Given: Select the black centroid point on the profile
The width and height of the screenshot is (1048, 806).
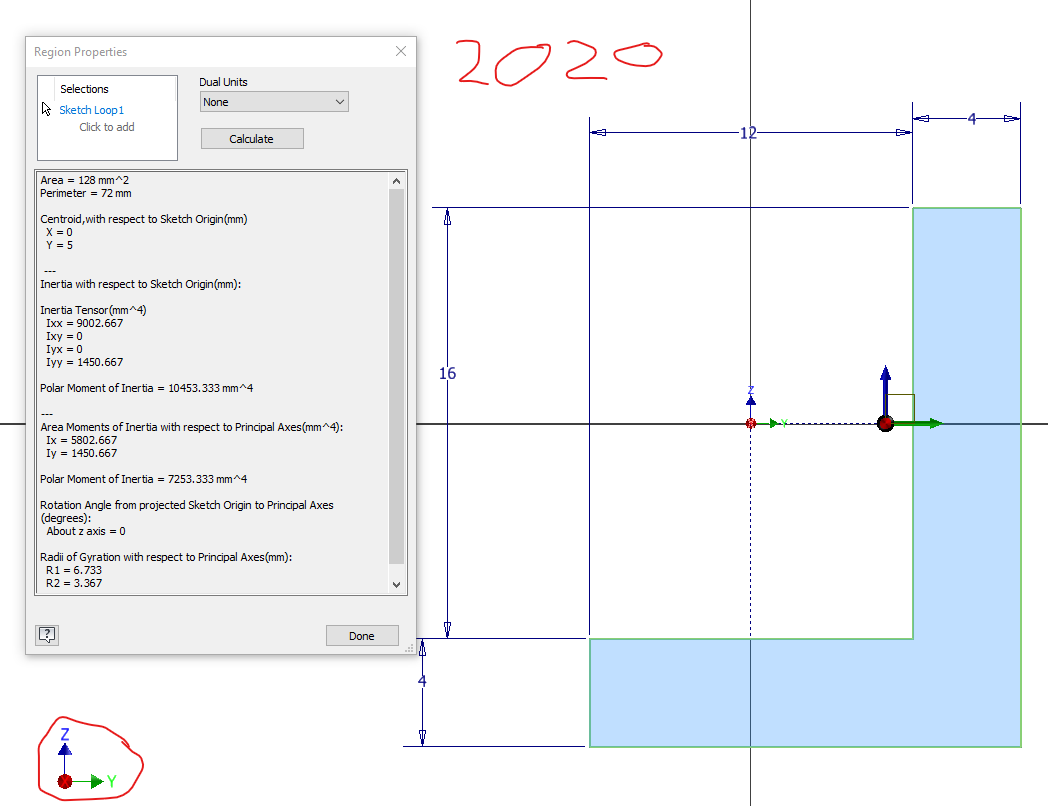Looking at the screenshot, I should pyautogui.click(x=885, y=423).
